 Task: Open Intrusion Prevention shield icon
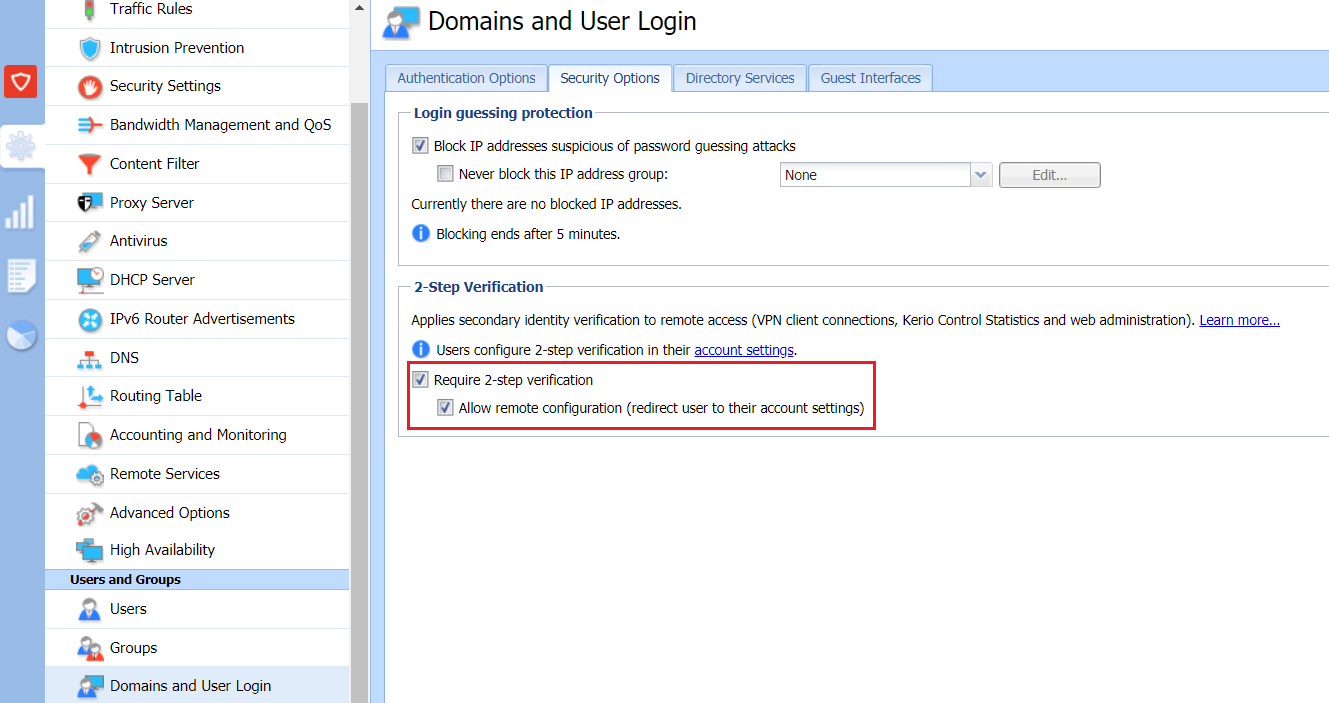[91, 48]
